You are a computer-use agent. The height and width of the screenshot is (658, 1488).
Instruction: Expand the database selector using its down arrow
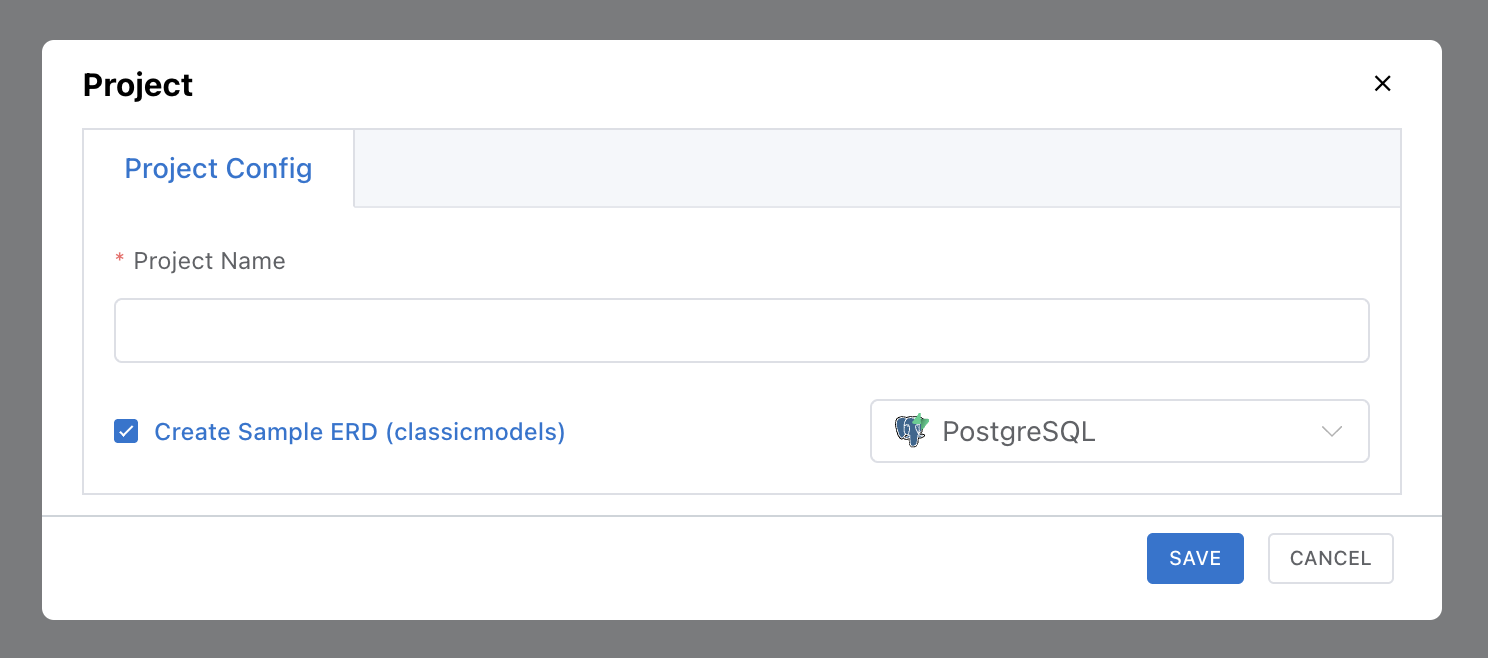[1331, 432]
